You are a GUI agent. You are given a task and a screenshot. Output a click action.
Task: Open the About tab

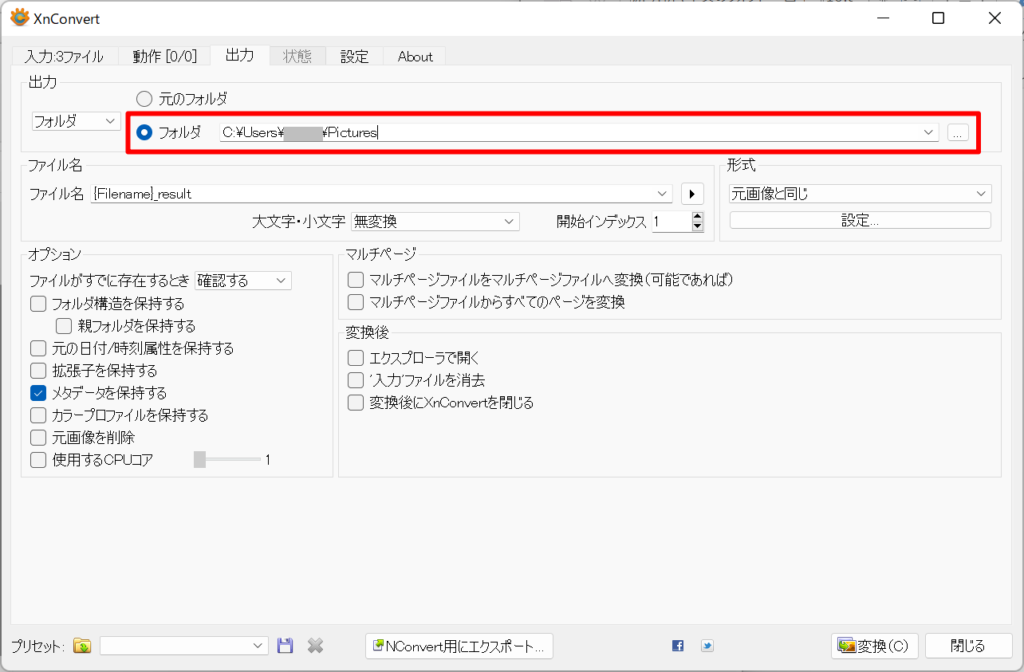(x=414, y=56)
